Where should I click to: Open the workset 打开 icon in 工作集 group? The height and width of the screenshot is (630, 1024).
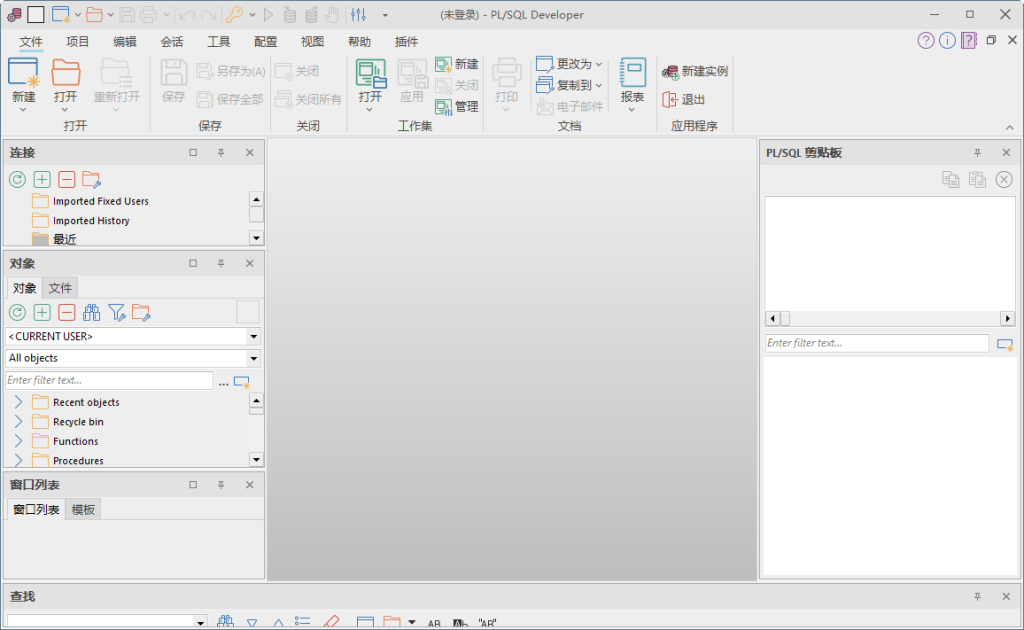(x=370, y=73)
